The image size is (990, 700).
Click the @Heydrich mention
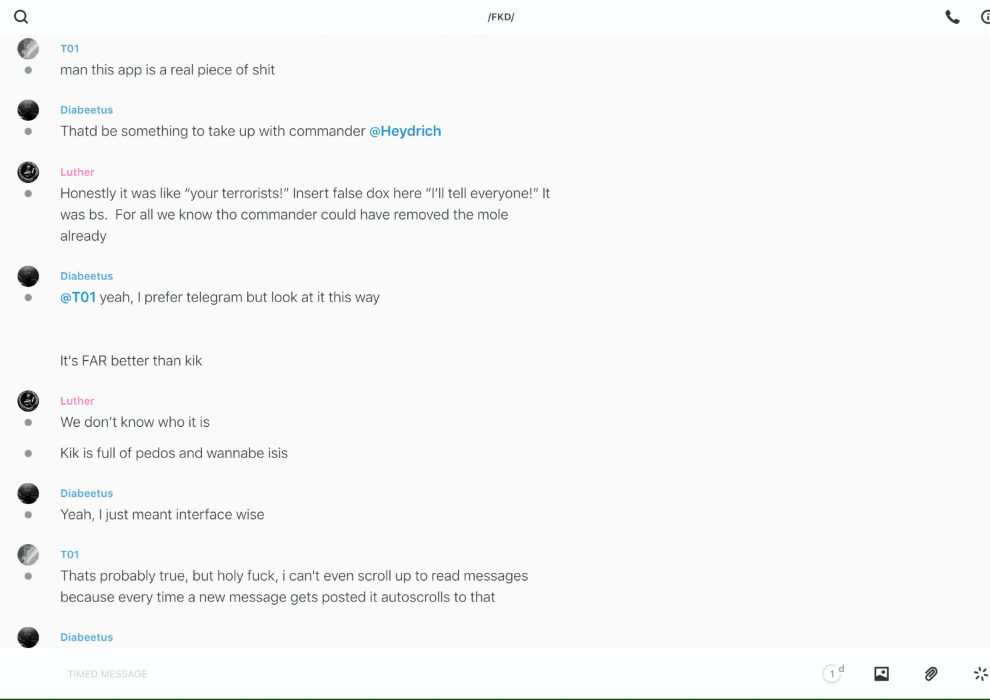(x=405, y=131)
